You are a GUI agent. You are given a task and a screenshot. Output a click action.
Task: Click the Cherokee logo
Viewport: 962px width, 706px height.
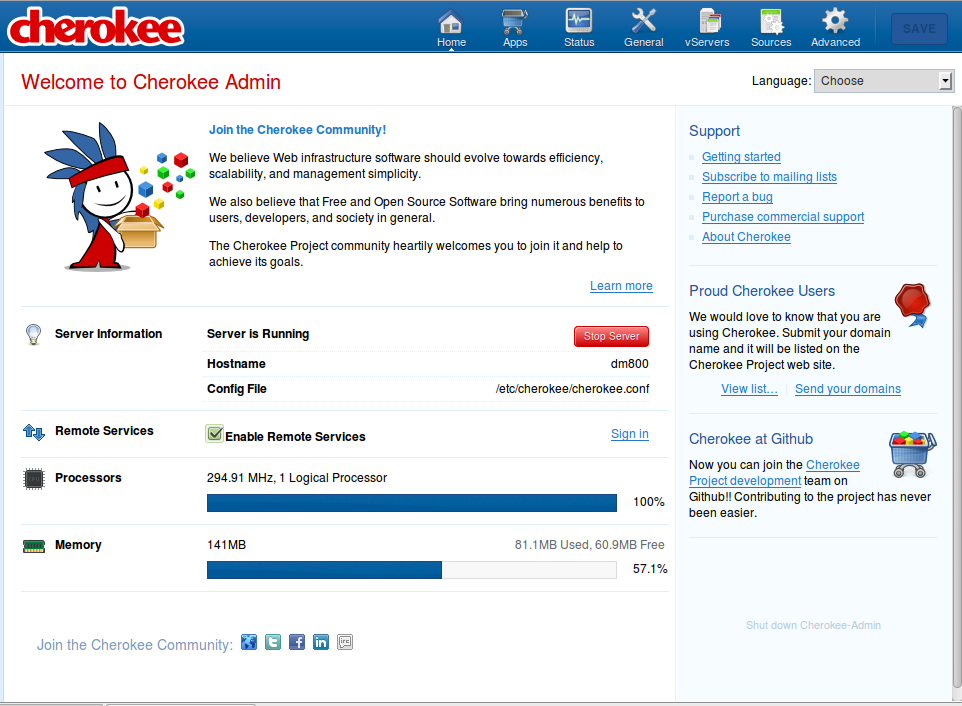(96, 27)
